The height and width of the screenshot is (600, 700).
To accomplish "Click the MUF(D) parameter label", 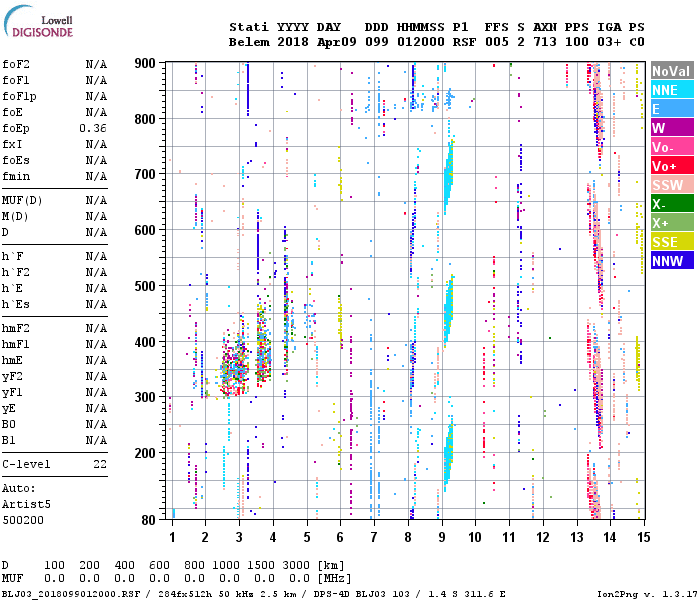I will 22,200.
